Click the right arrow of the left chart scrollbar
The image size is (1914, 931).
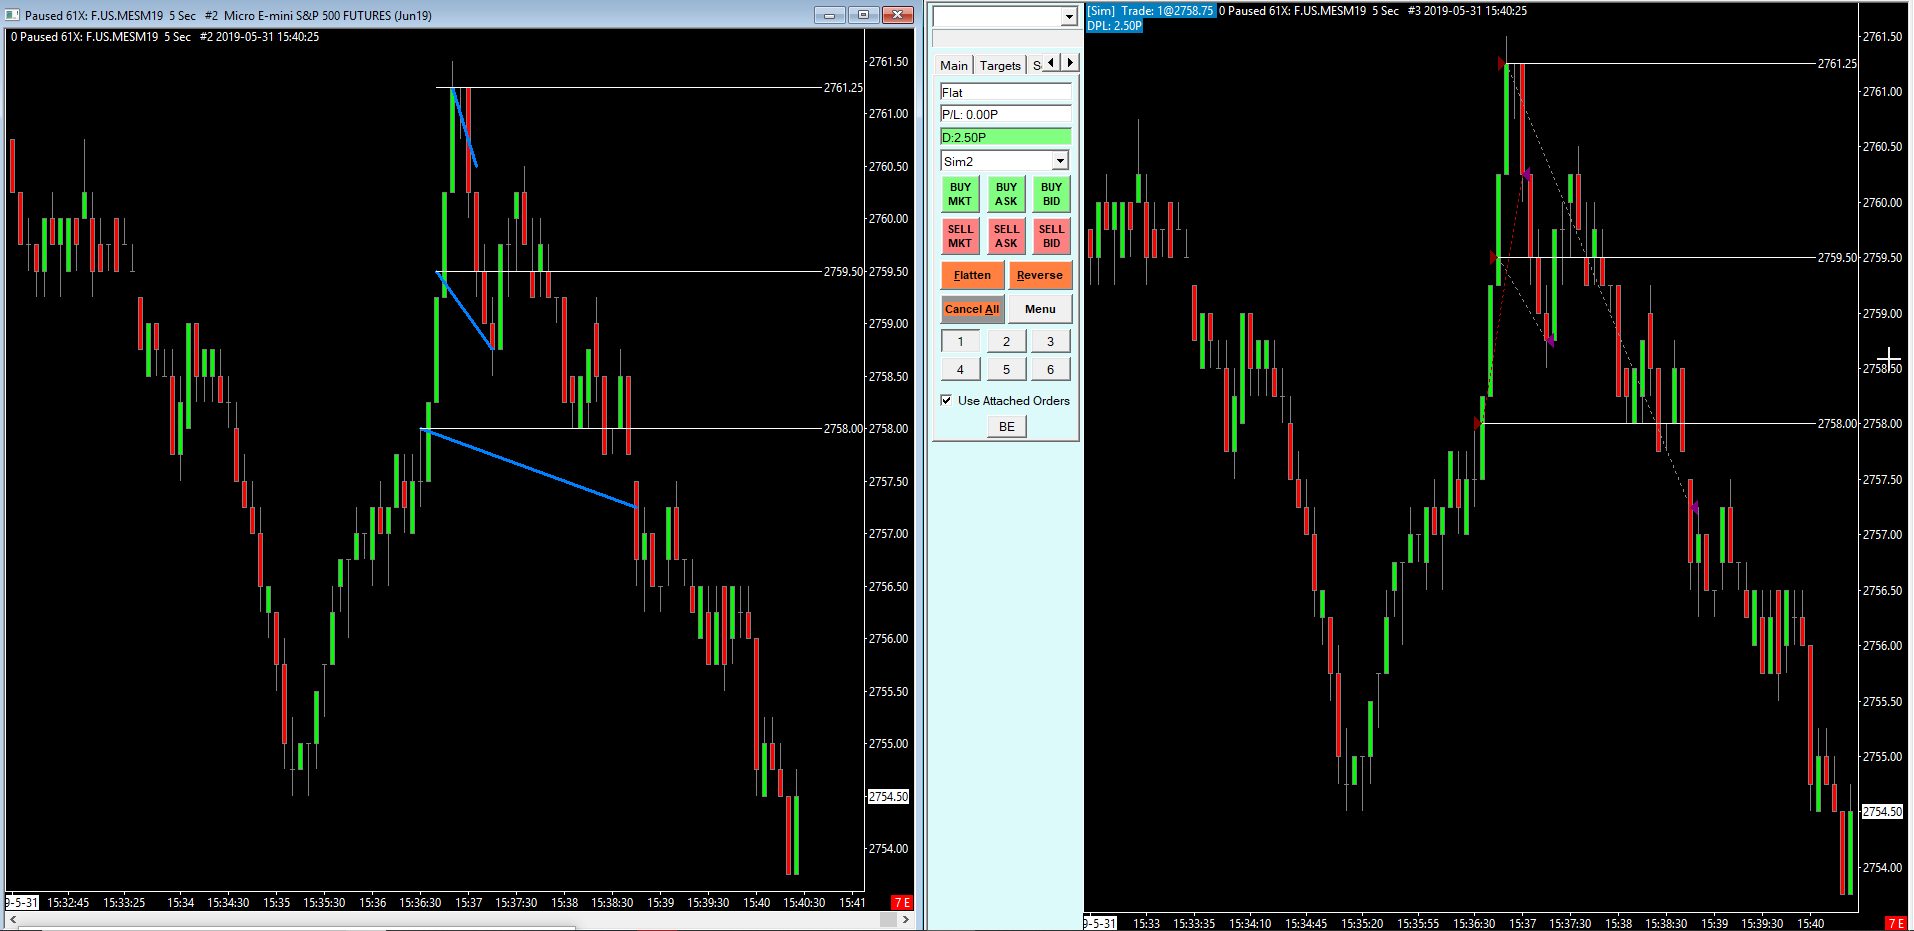click(905, 919)
